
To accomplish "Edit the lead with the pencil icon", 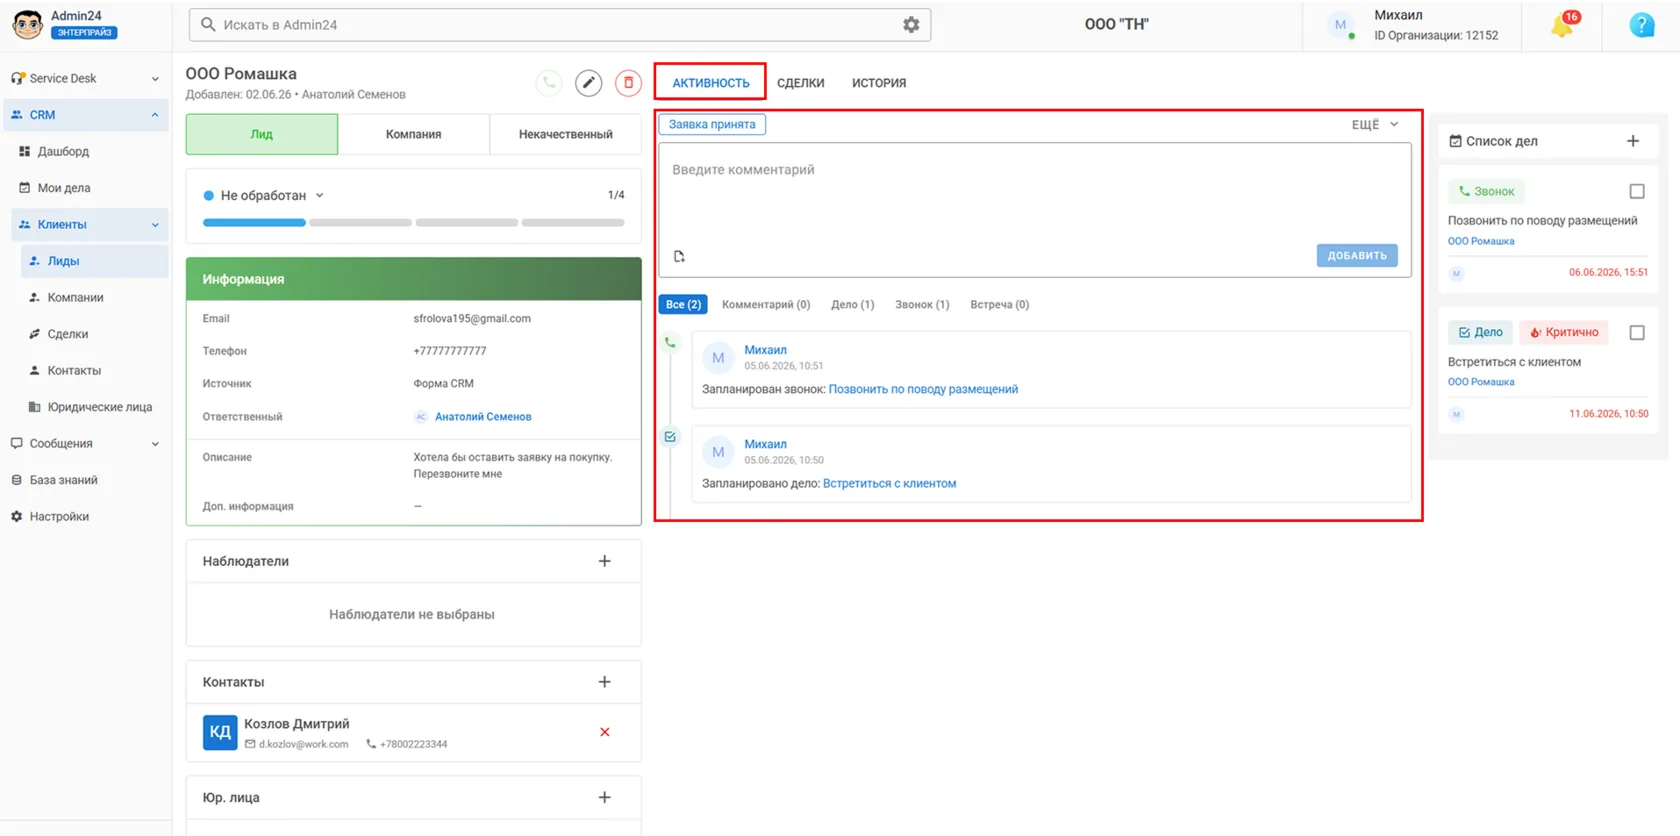I will click(x=589, y=83).
